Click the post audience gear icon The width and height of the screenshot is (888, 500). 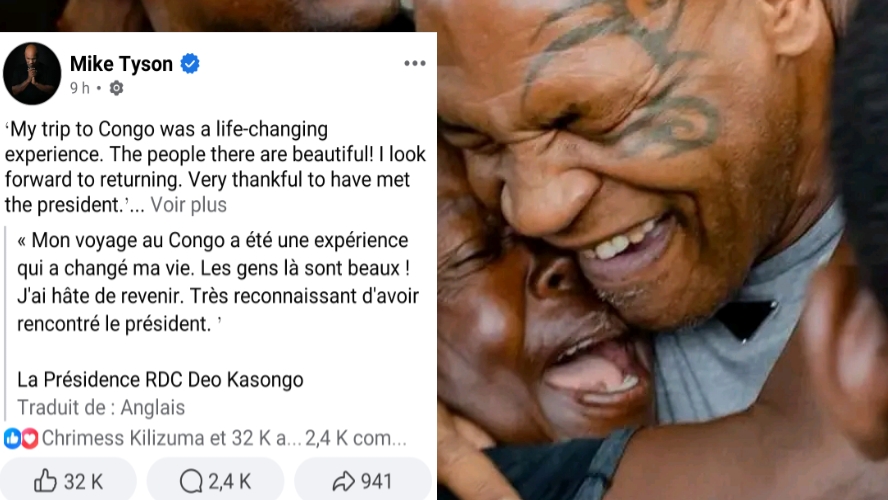(x=116, y=88)
